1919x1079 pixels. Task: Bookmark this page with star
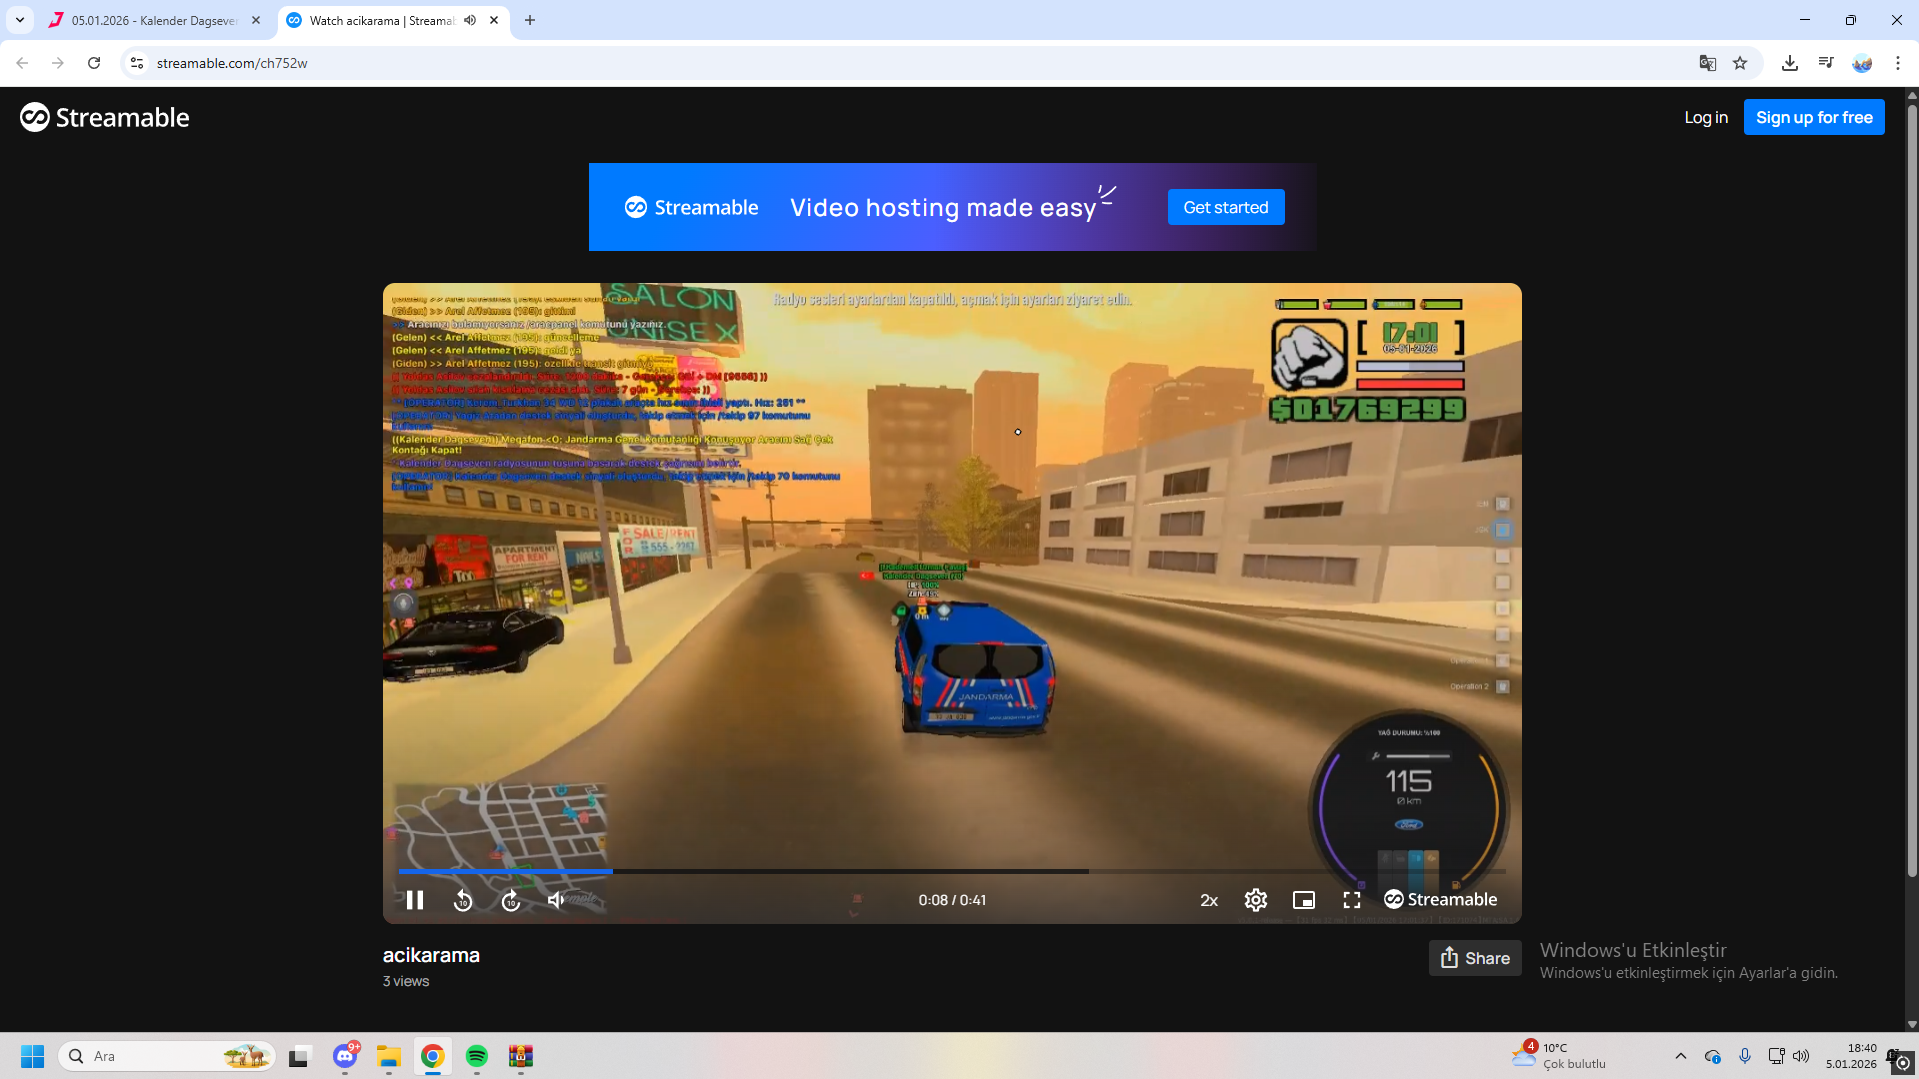[1740, 63]
